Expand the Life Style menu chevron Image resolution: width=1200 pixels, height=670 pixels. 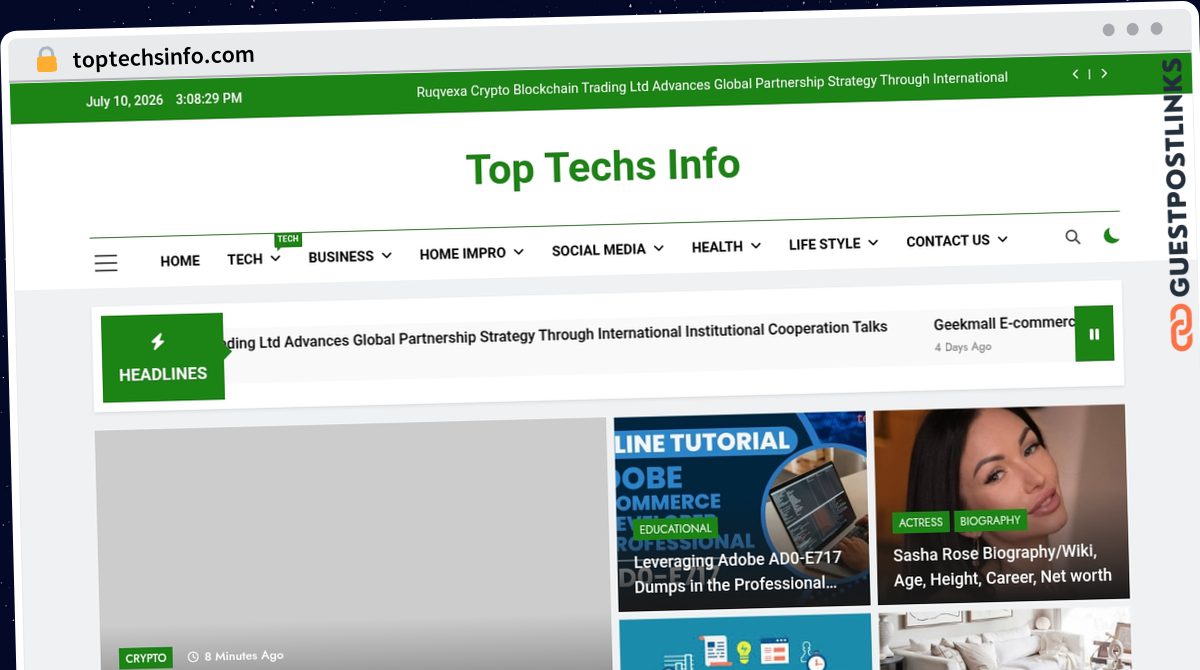pos(873,243)
